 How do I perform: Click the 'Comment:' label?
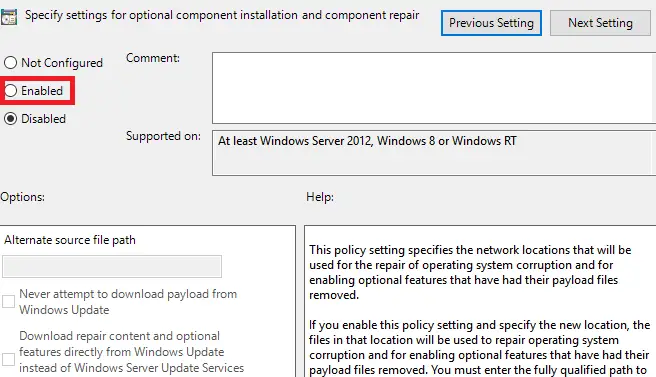coord(153,58)
